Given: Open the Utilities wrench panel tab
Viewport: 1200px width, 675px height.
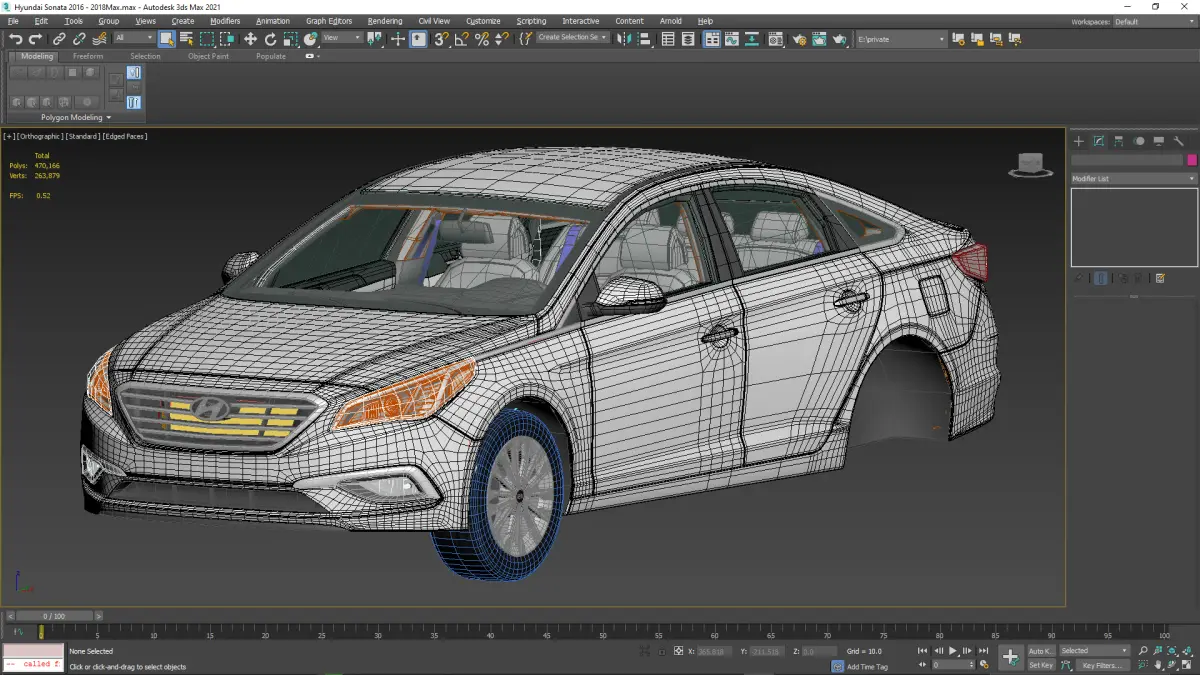Looking at the screenshot, I should pos(1179,141).
